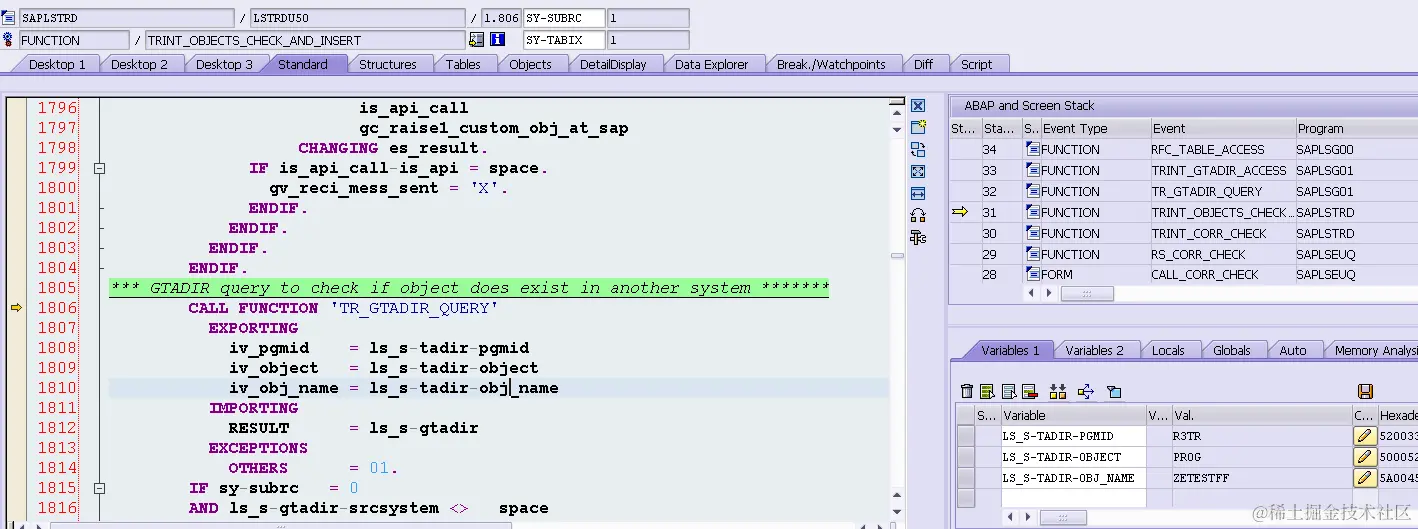1418x529 pixels.
Task: Click stack table scroll-right arrow
Action: point(1048,293)
